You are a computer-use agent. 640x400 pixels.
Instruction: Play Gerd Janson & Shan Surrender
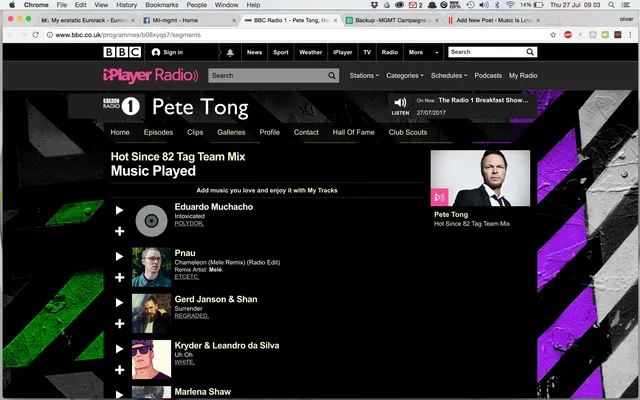119,302
